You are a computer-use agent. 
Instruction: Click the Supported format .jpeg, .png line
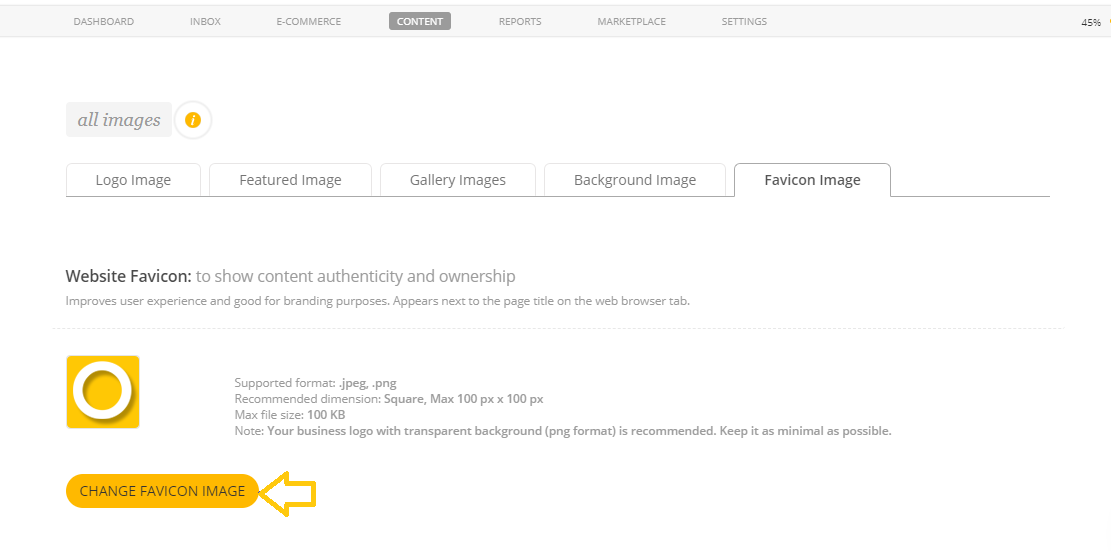[x=315, y=383]
